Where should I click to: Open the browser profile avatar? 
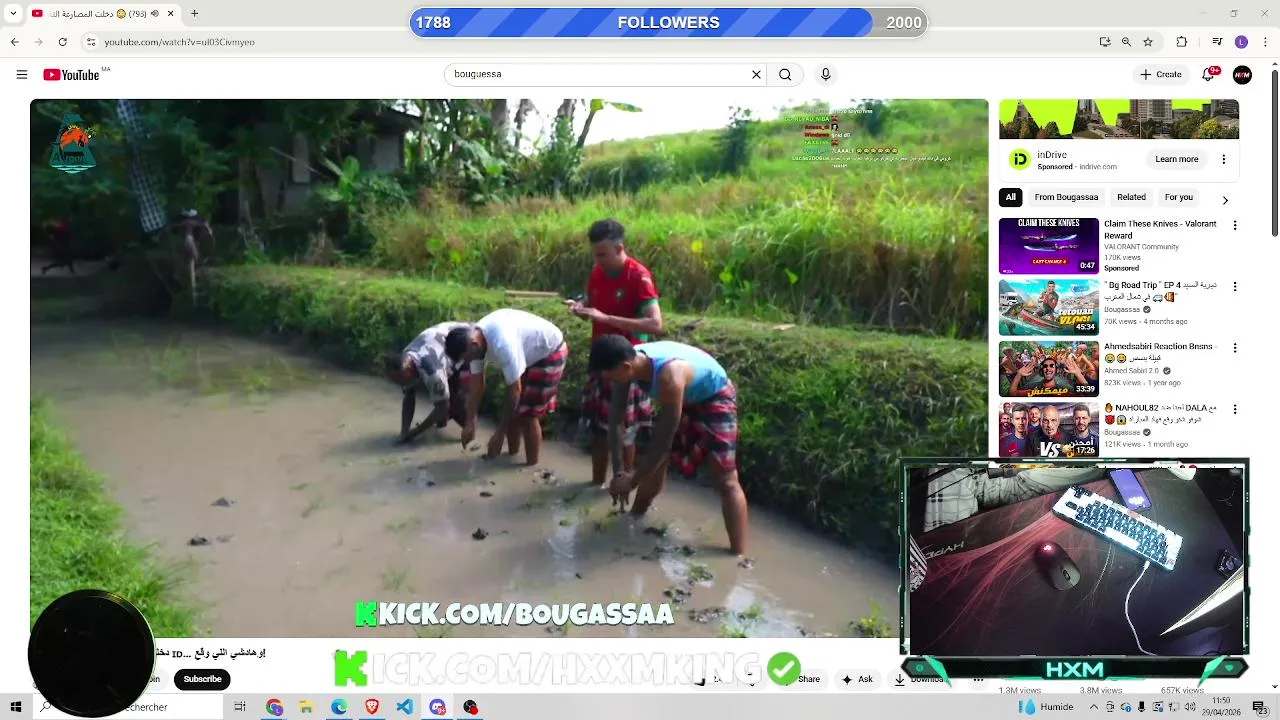(x=1241, y=42)
